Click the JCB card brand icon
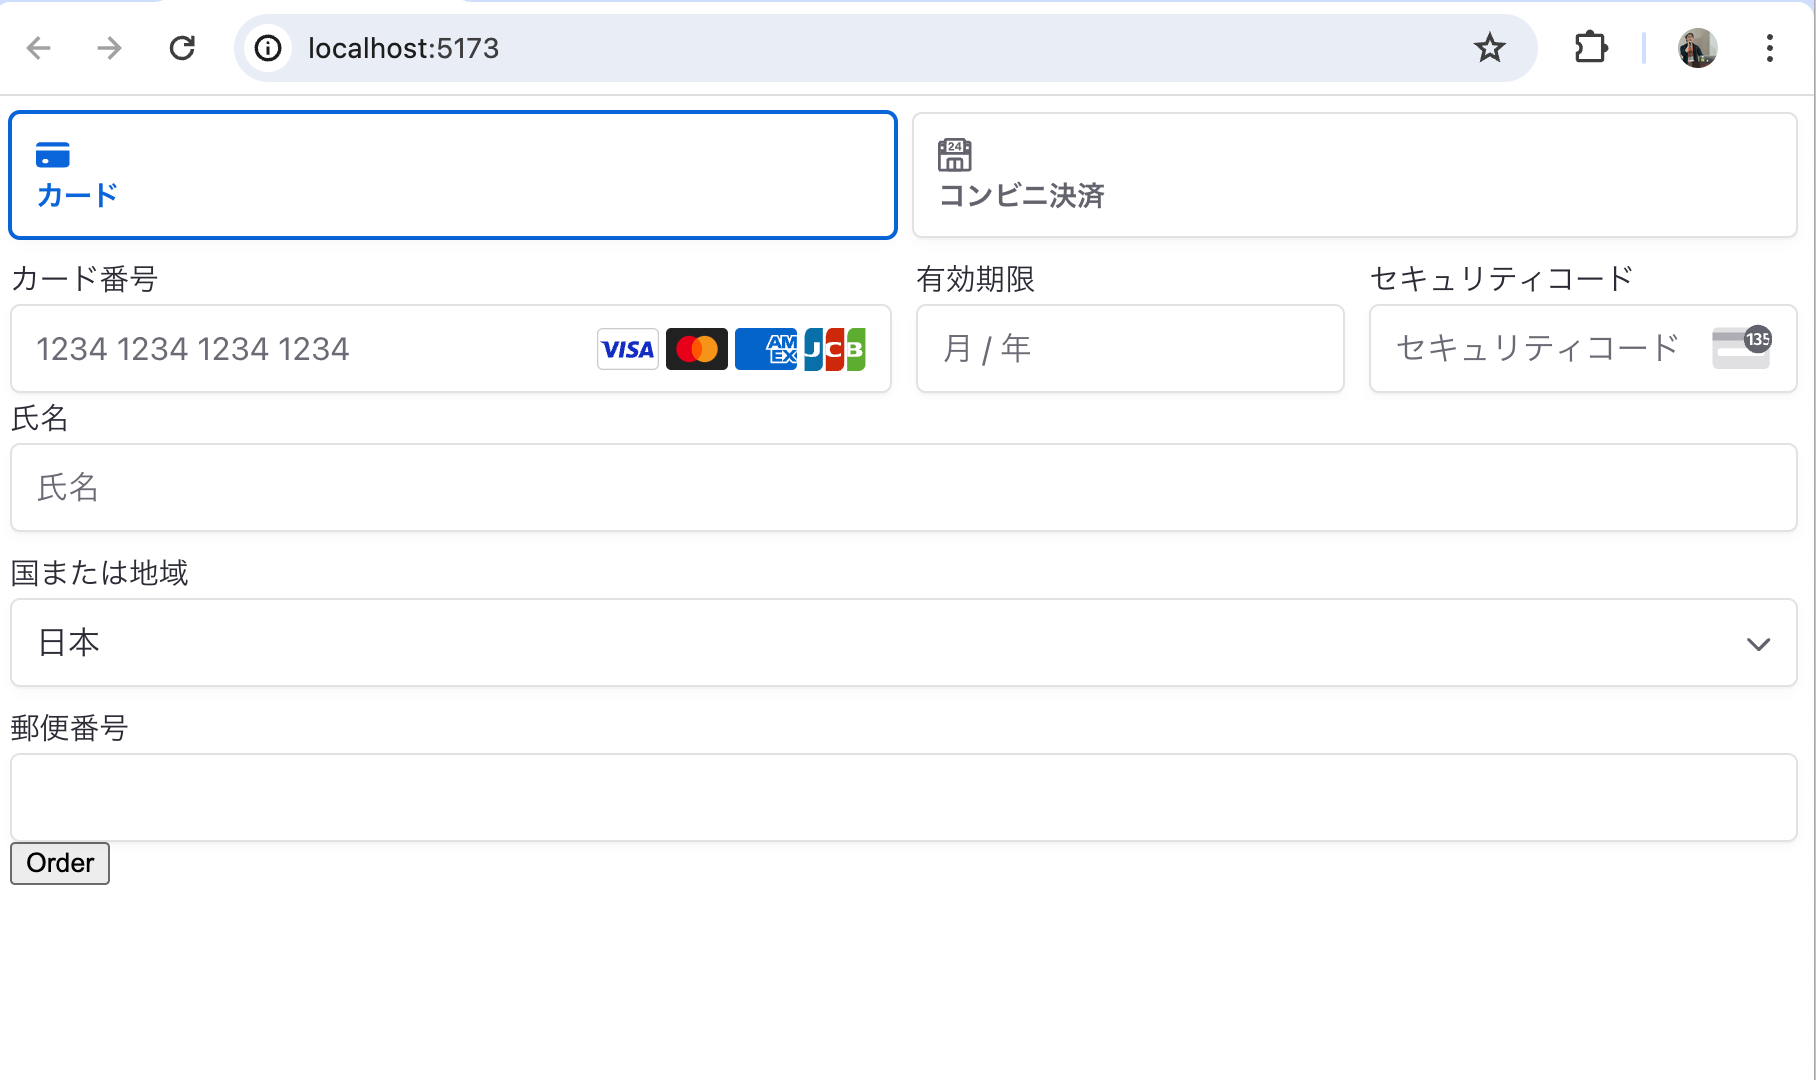Screen dimensions: 1816x1080 coord(835,349)
